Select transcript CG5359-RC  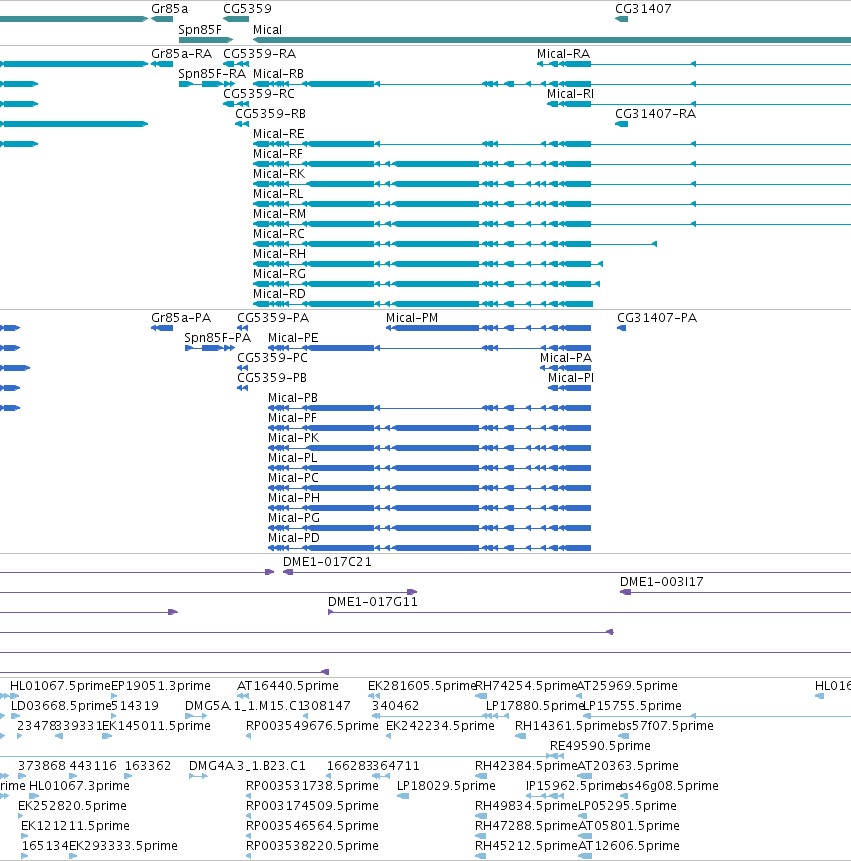coord(259,94)
